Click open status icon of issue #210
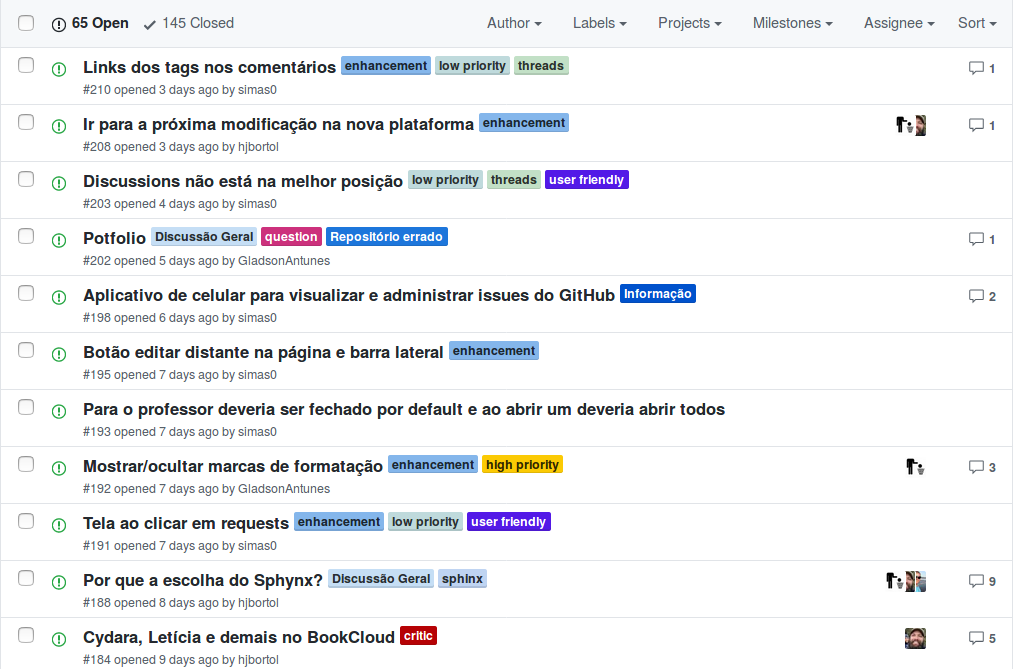This screenshot has width=1014, height=669. 59,69
